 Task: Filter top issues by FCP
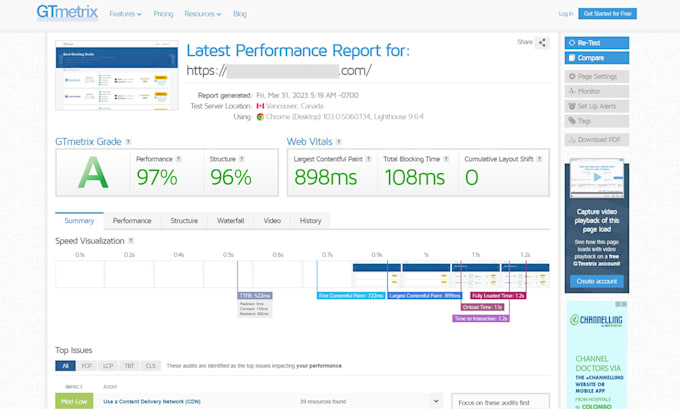pyautogui.click(x=86, y=366)
